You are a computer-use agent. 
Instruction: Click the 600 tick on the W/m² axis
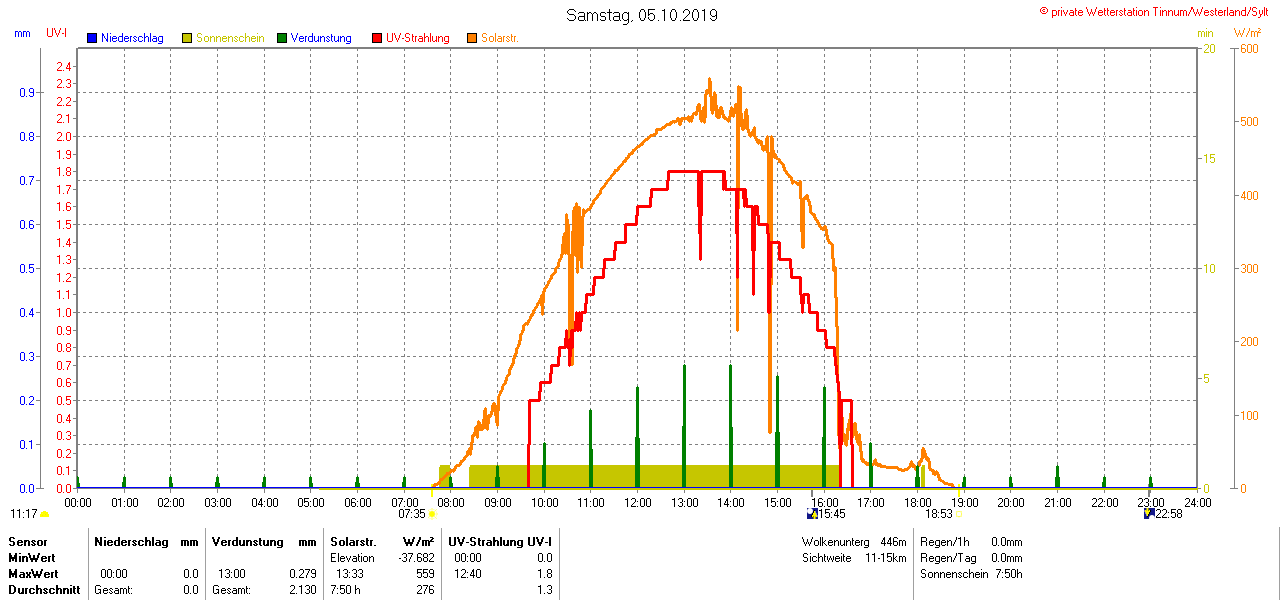(x=1249, y=48)
